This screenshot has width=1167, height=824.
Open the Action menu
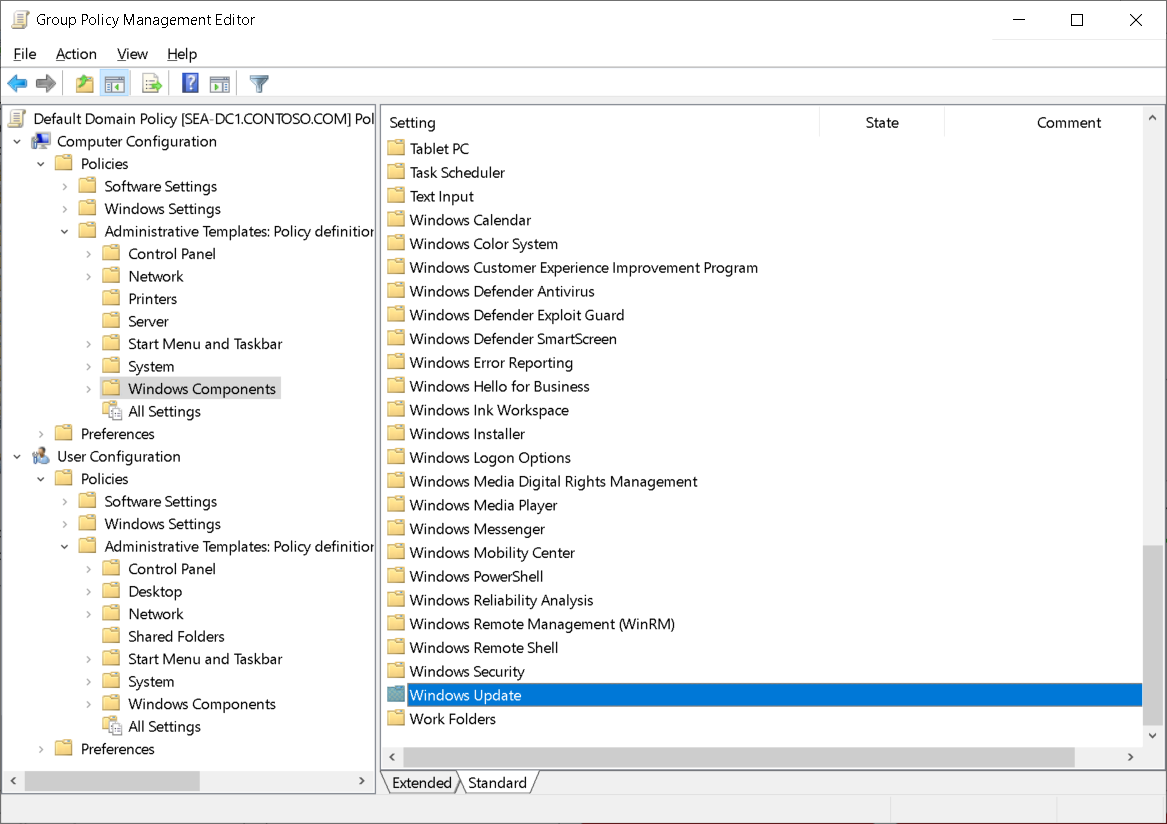click(x=76, y=54)
